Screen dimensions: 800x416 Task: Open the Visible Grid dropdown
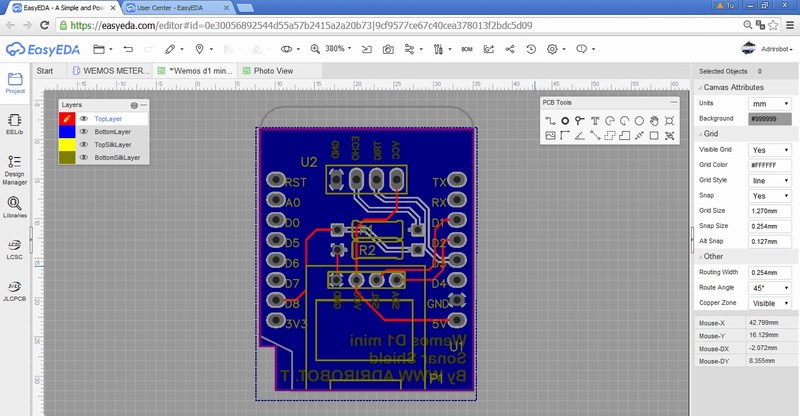(x=770, y=150)
